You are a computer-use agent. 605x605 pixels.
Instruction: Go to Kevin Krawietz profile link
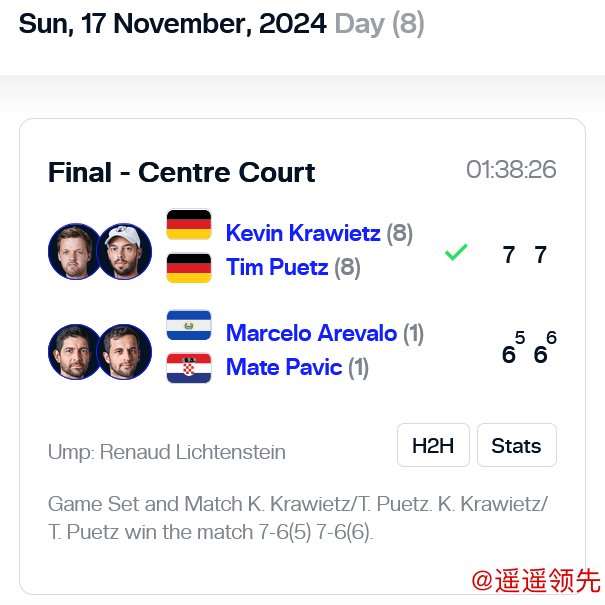pos(303,233)
